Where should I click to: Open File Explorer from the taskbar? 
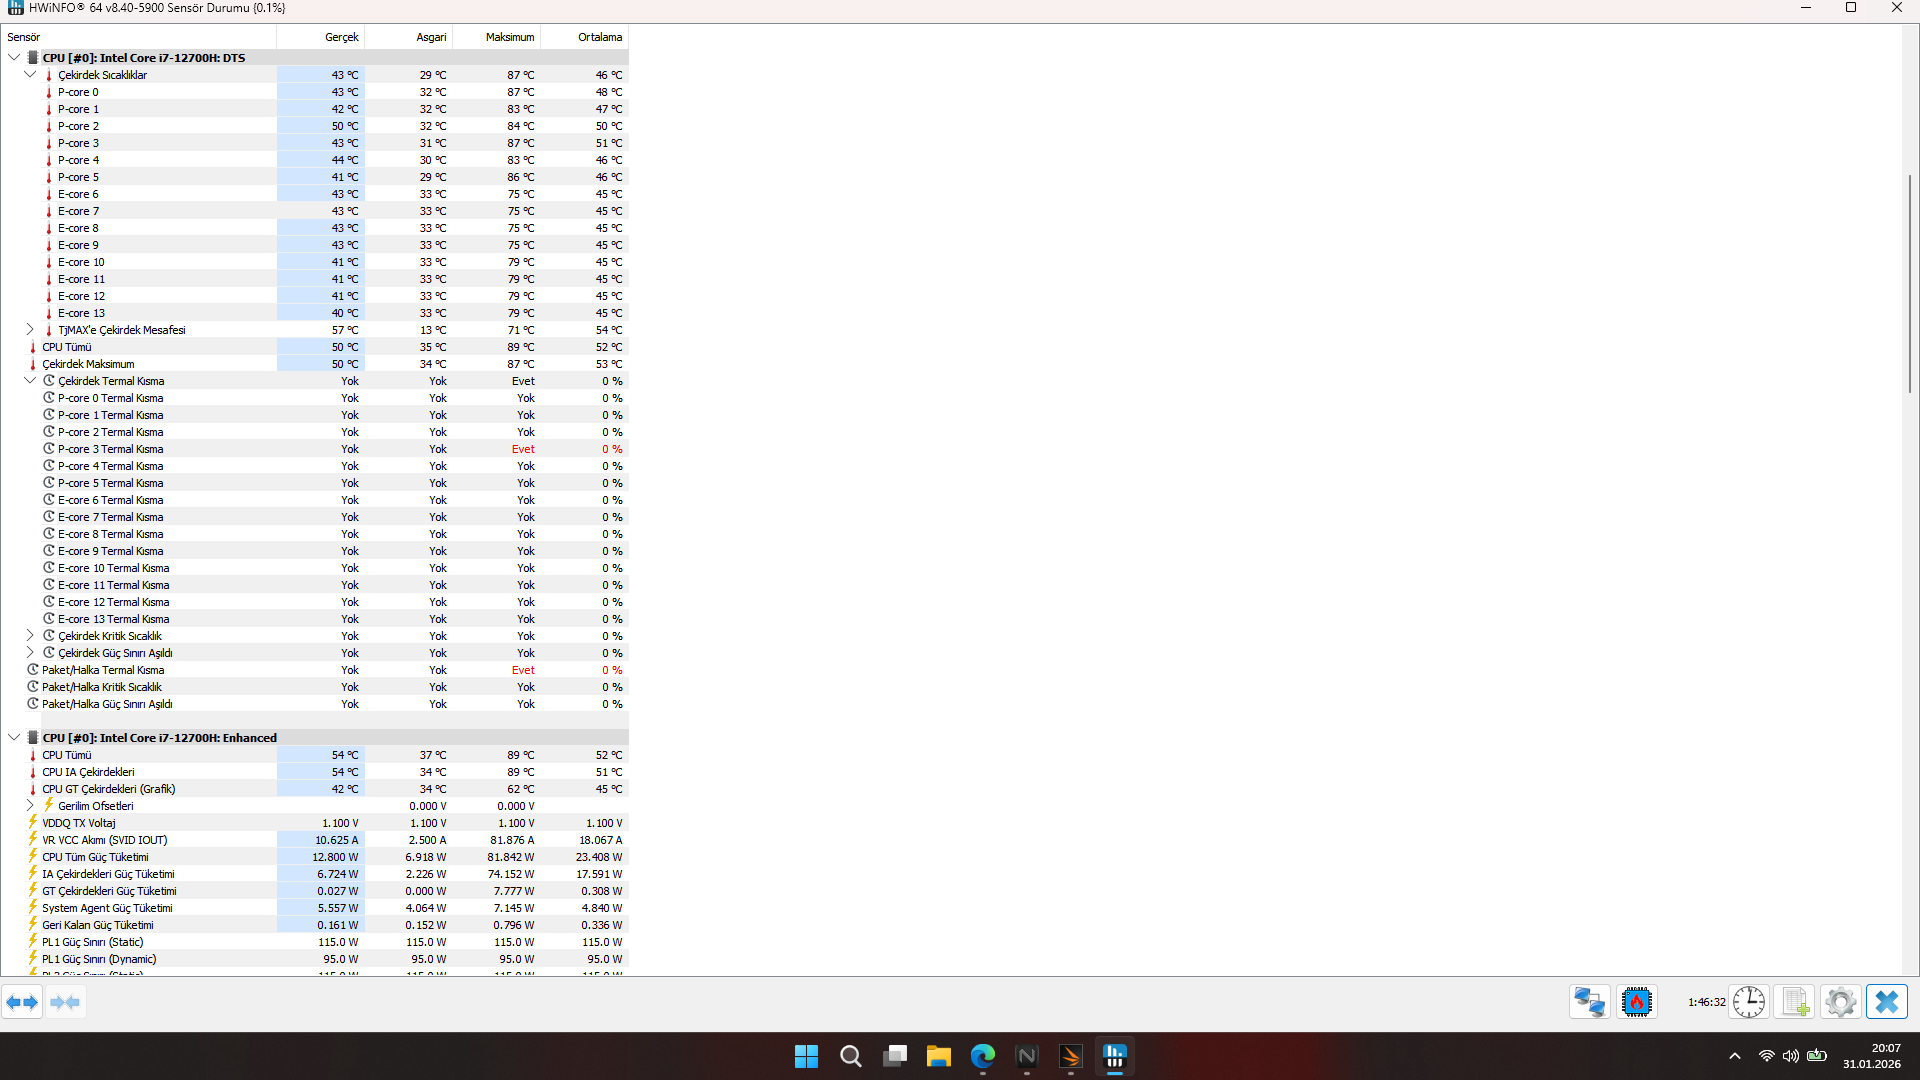938,1056
